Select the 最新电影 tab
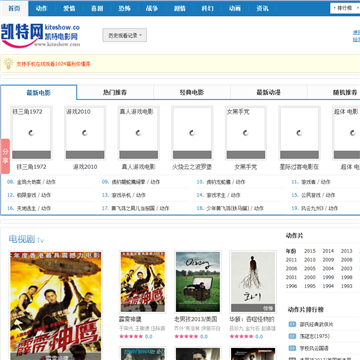Viewport: 360px width, 360px height. tap(39, 93)
